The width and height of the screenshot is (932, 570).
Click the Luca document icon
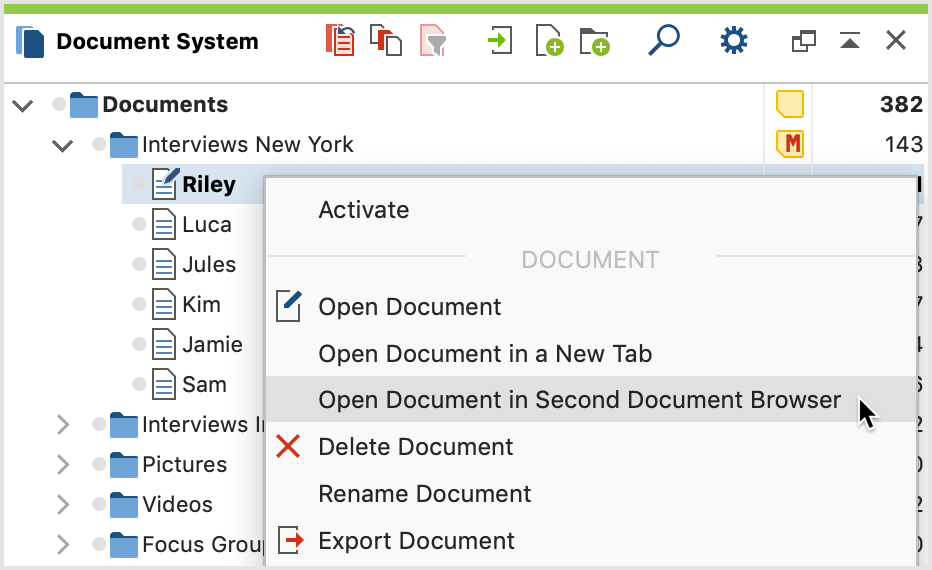pos(163,225)
